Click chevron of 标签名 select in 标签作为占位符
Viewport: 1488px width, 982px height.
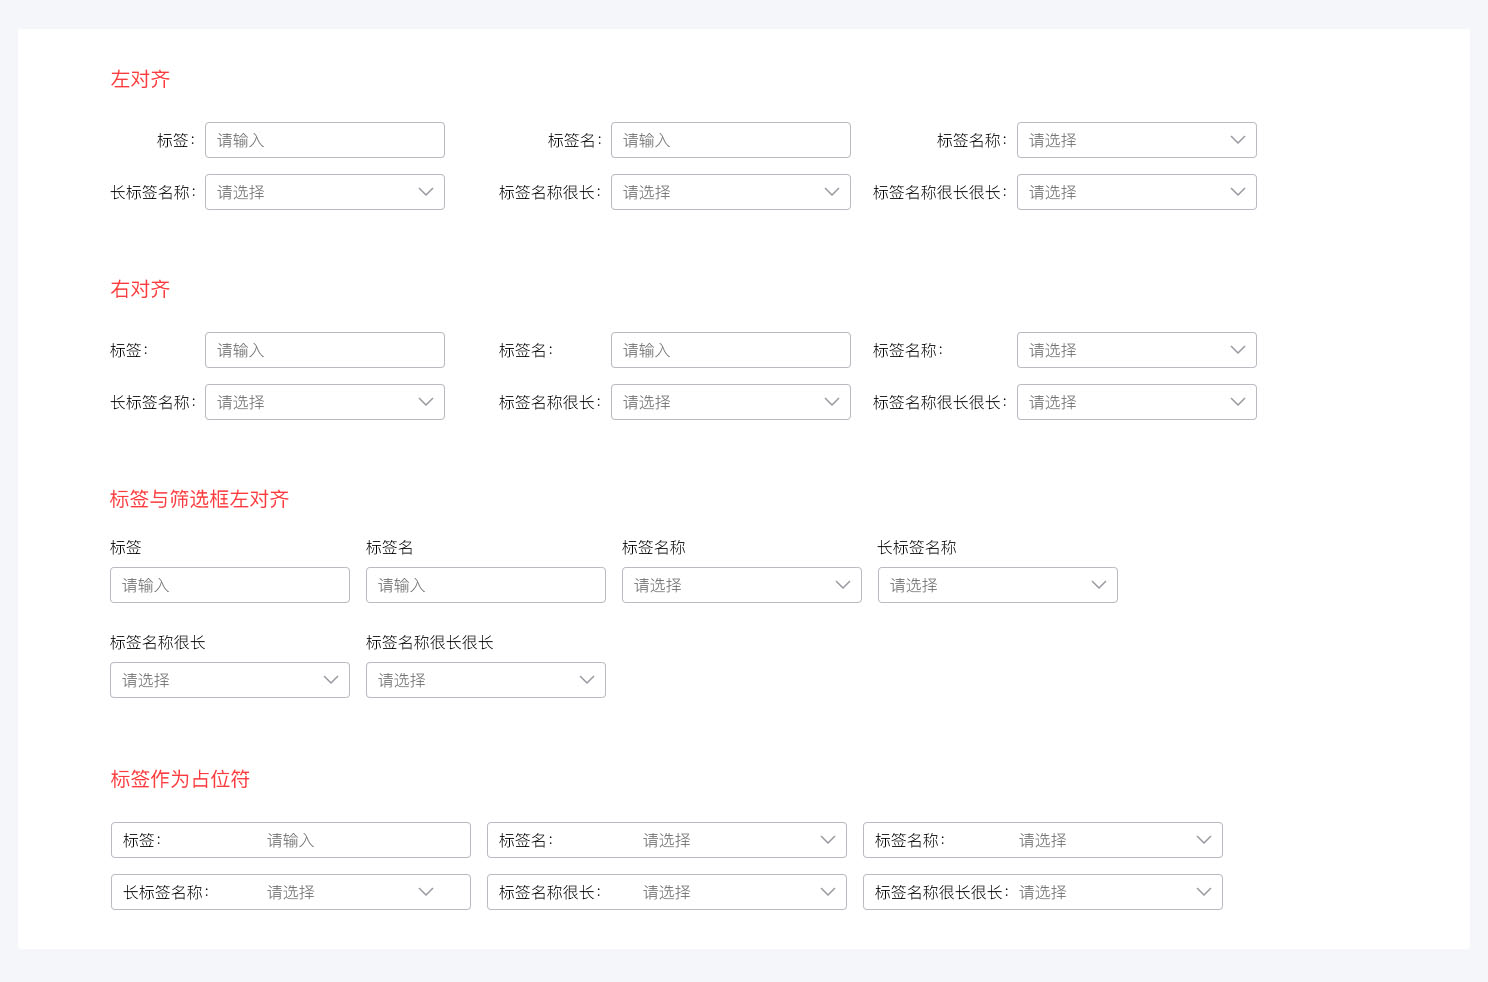click(x=828, y=840)
